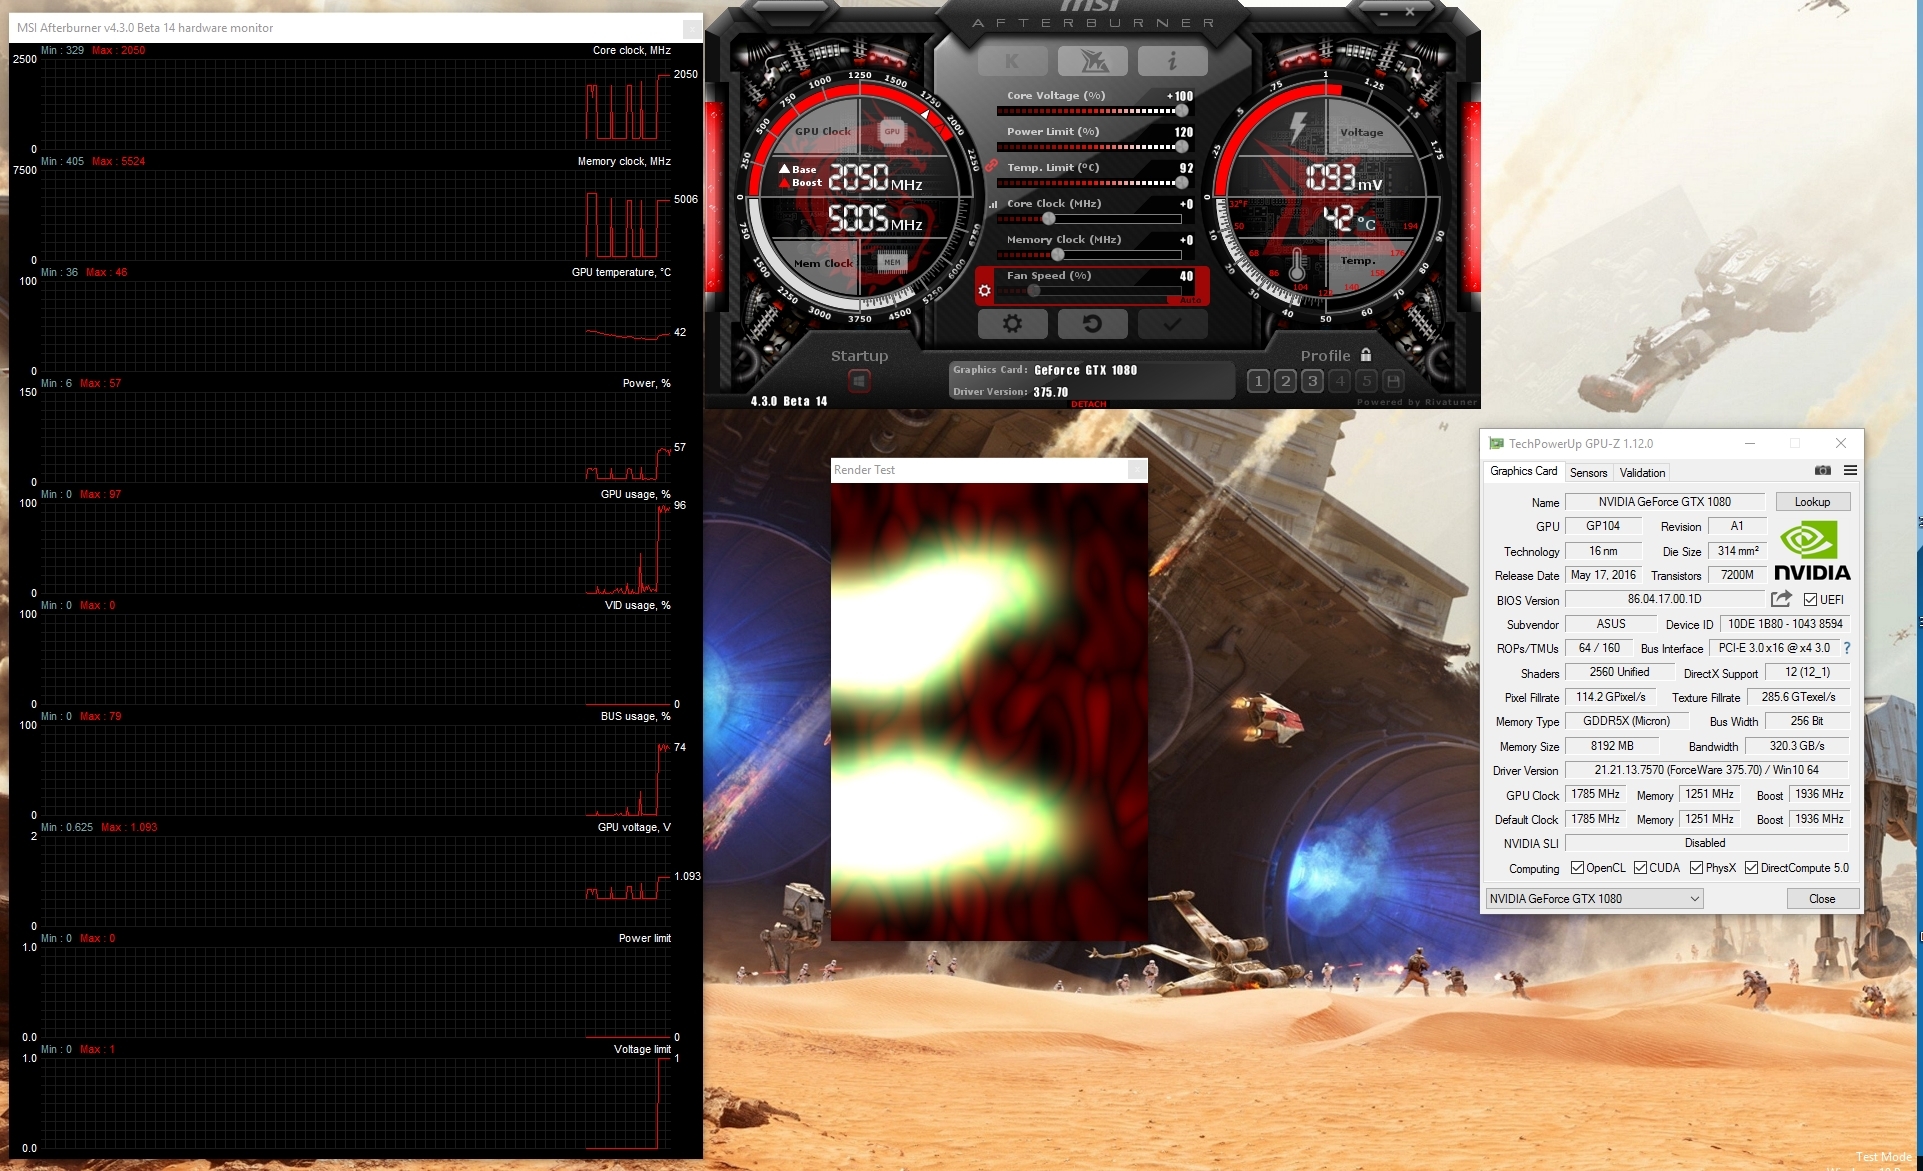Click the GPU-Z title bar app icon
1923x1171 pixels.
(x=1496, y=443)
